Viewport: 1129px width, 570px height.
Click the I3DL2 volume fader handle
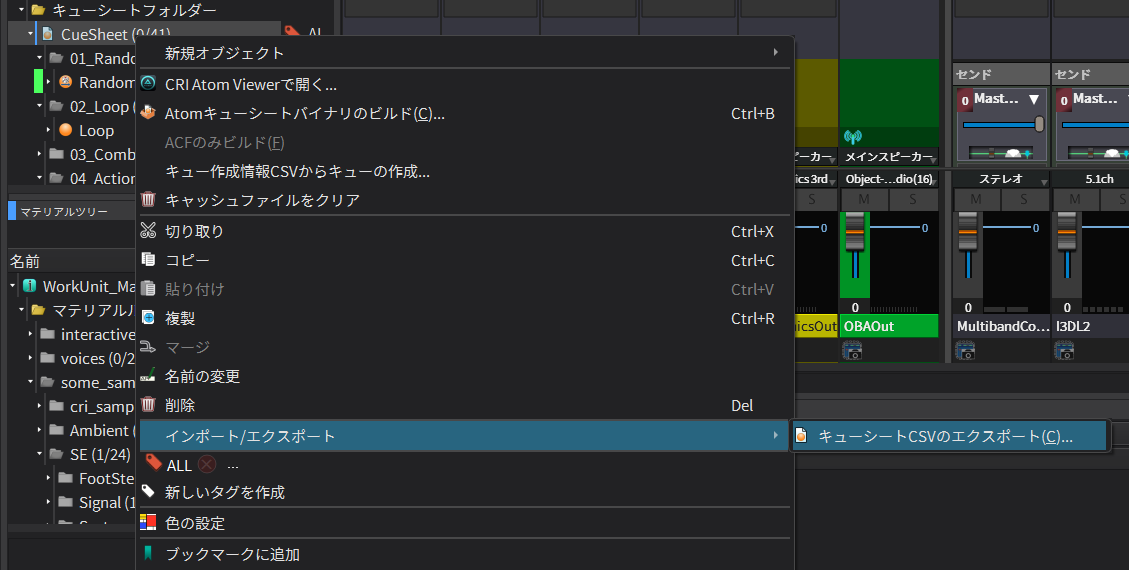tap(1067, 232)
